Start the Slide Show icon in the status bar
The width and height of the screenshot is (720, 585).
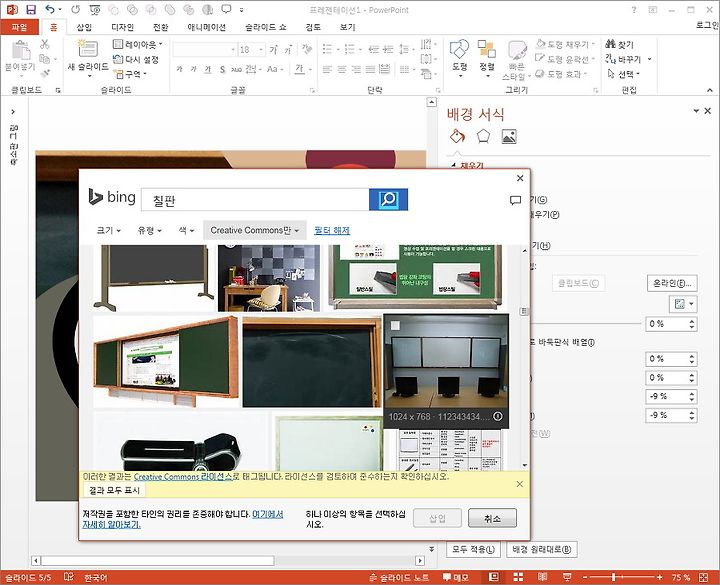(x=567, y=577)
